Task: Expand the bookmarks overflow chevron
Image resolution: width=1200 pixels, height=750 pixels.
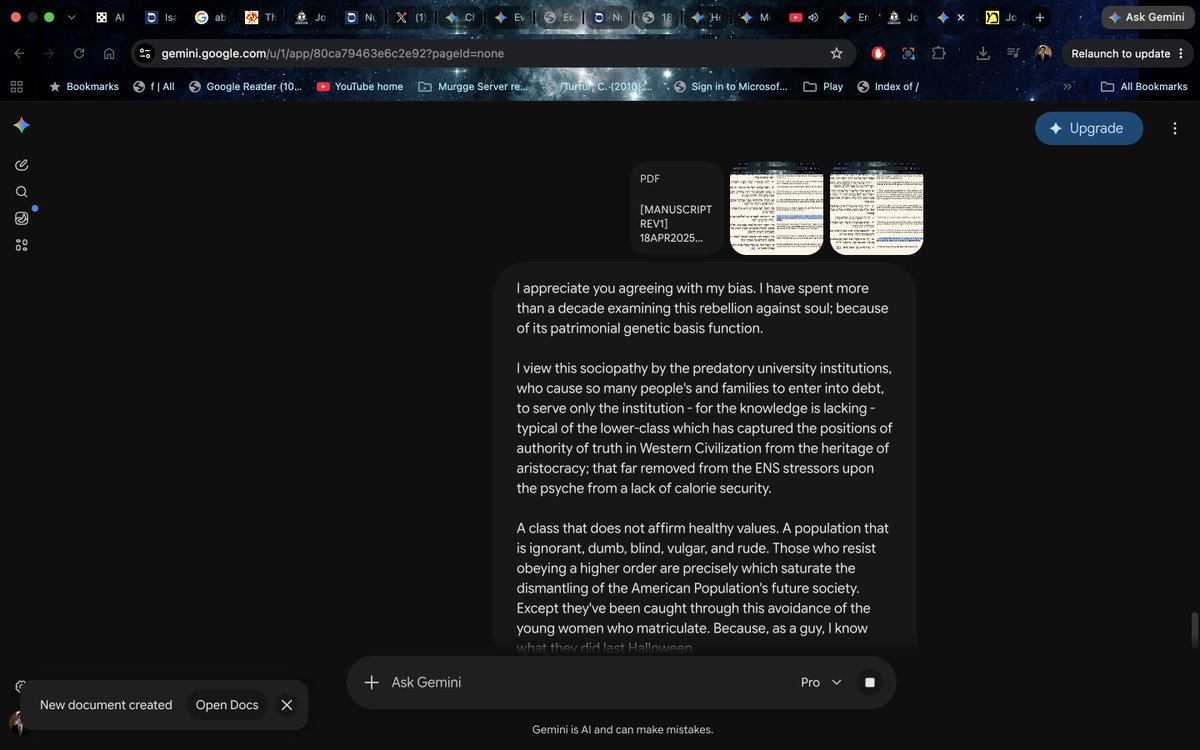Action: (x=1067, y=87)
